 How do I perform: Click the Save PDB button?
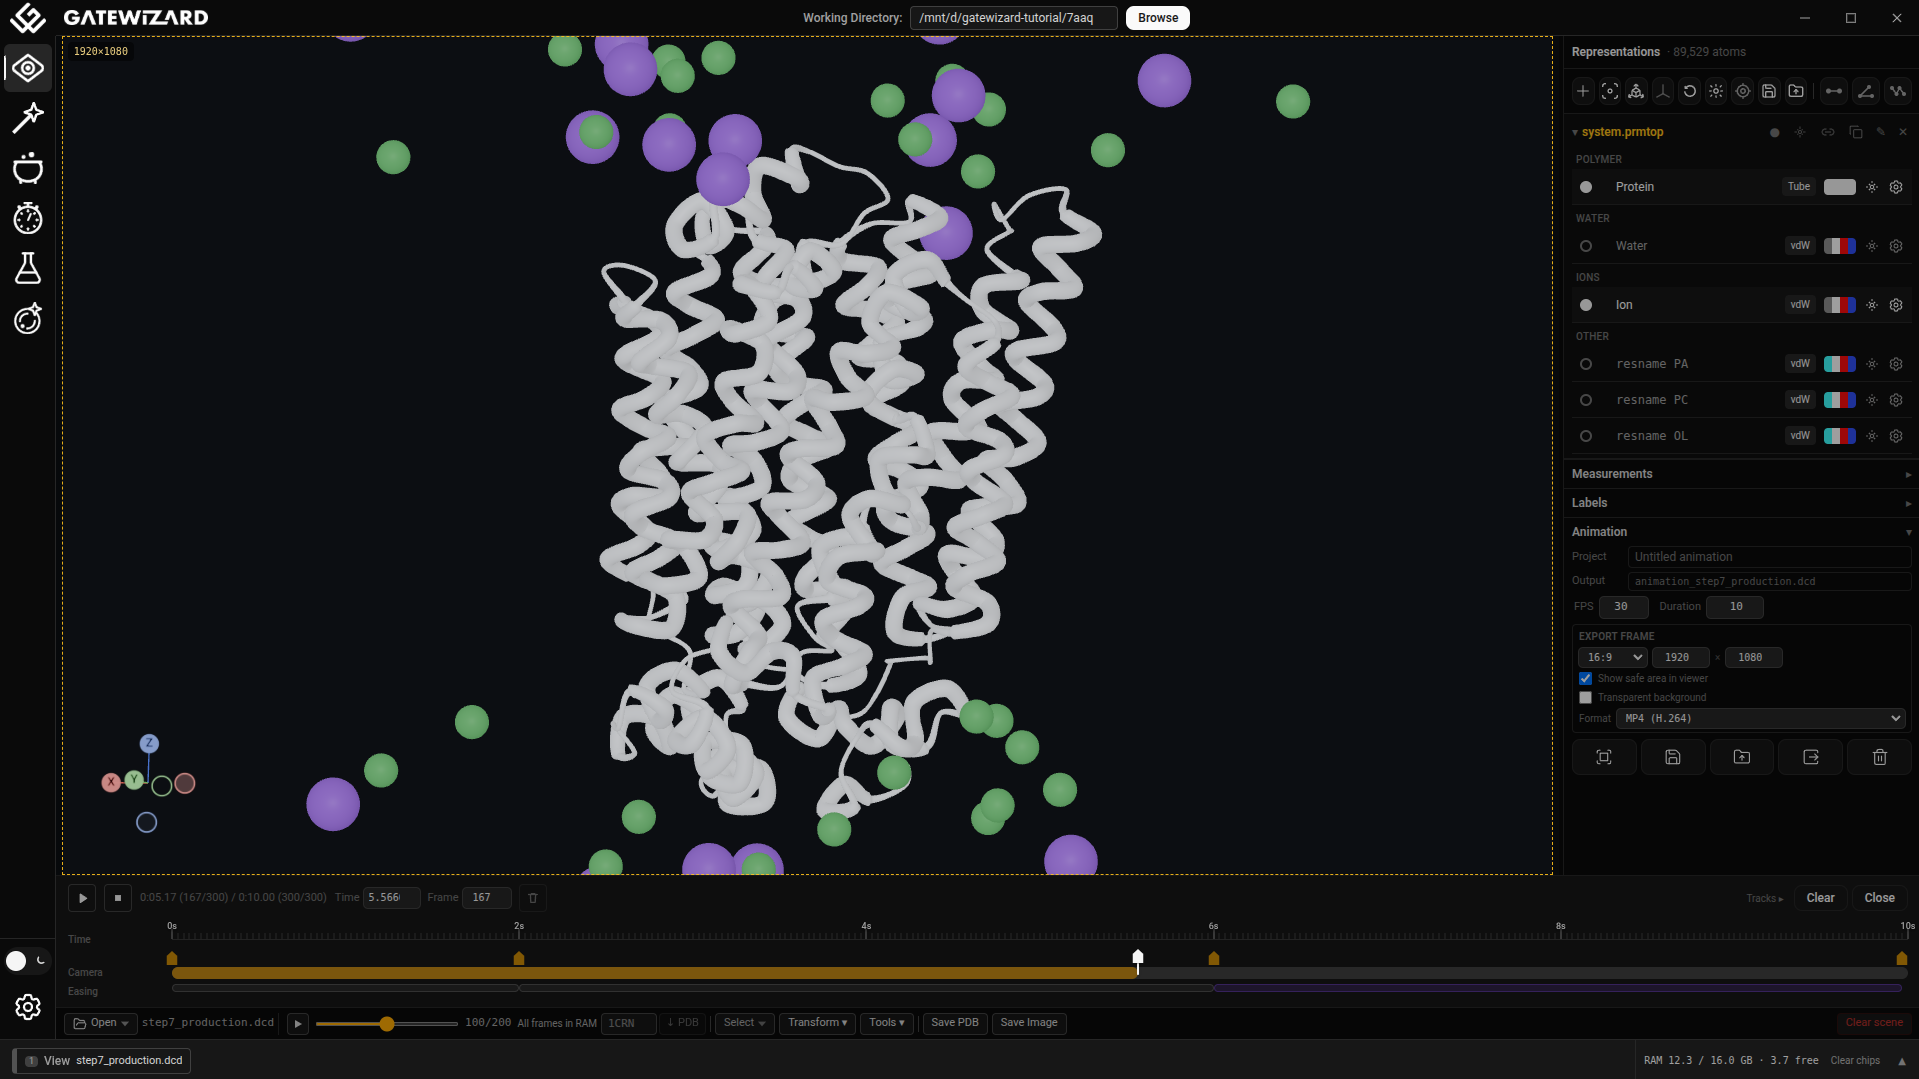coord(955,1023)
